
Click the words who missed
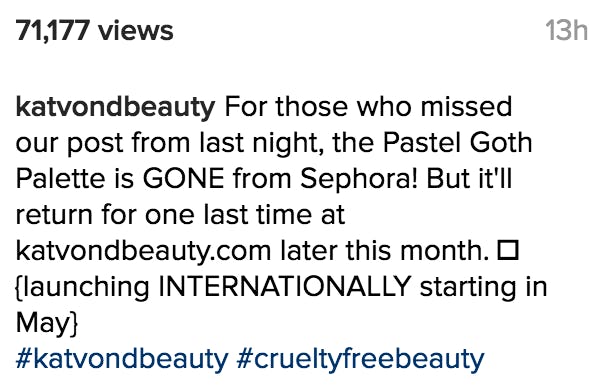tap(434, 107)
